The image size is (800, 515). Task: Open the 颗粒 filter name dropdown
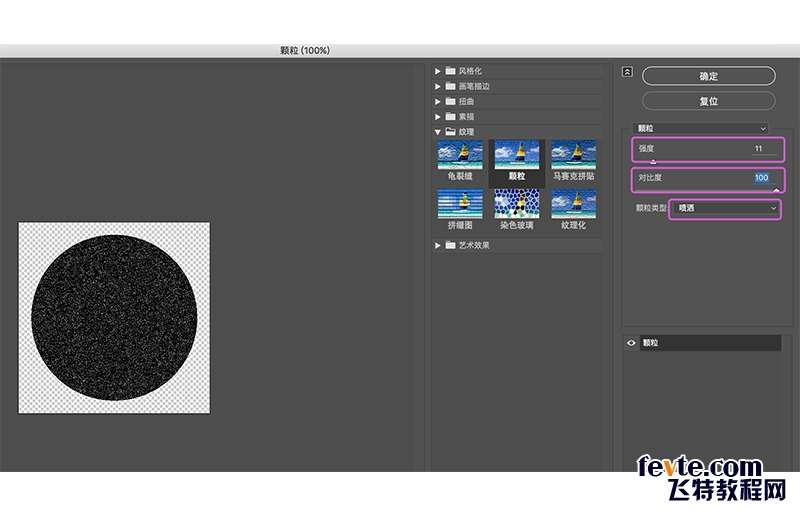(701, 129)
